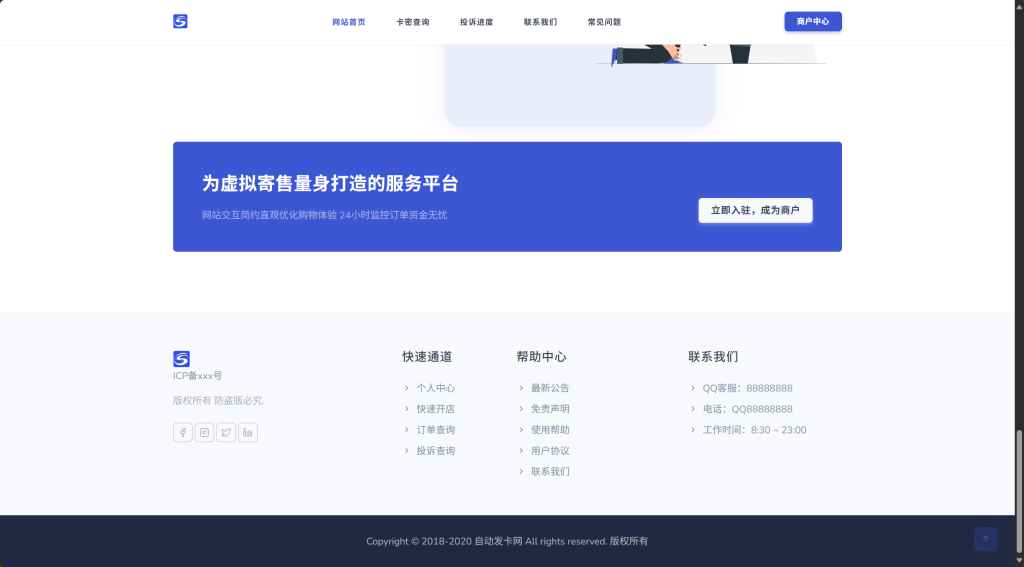
Task: Click the 为虚拟寄售量身打造的服务平台 headline
Action: 330,184
